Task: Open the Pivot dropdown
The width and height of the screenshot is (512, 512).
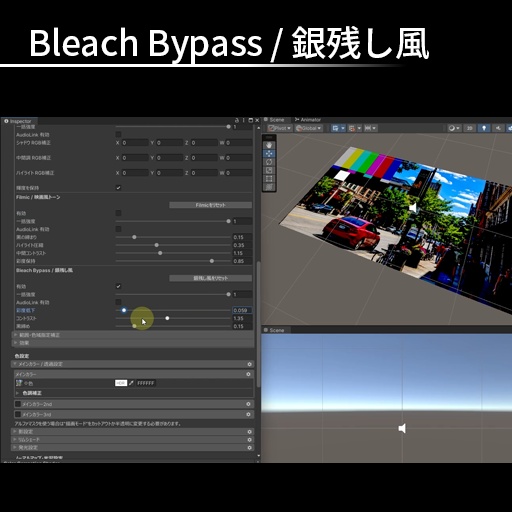Action: [280, 128]
